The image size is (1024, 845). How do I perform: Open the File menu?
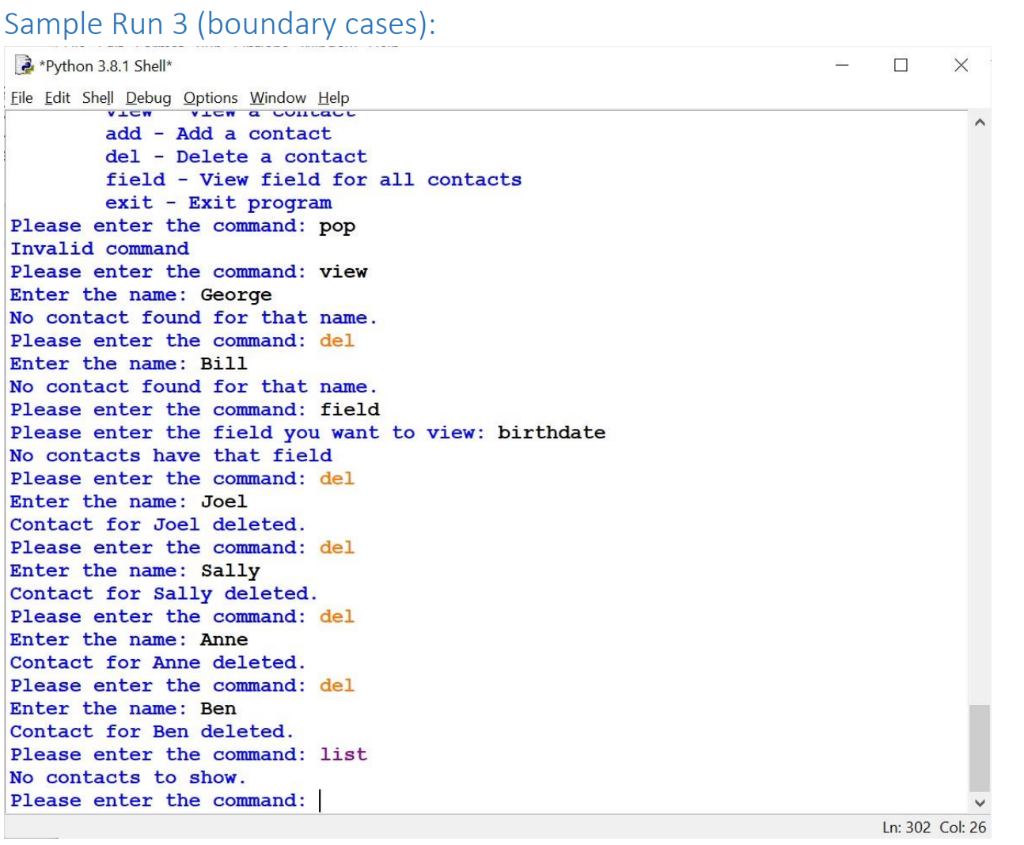coord(23,97)
